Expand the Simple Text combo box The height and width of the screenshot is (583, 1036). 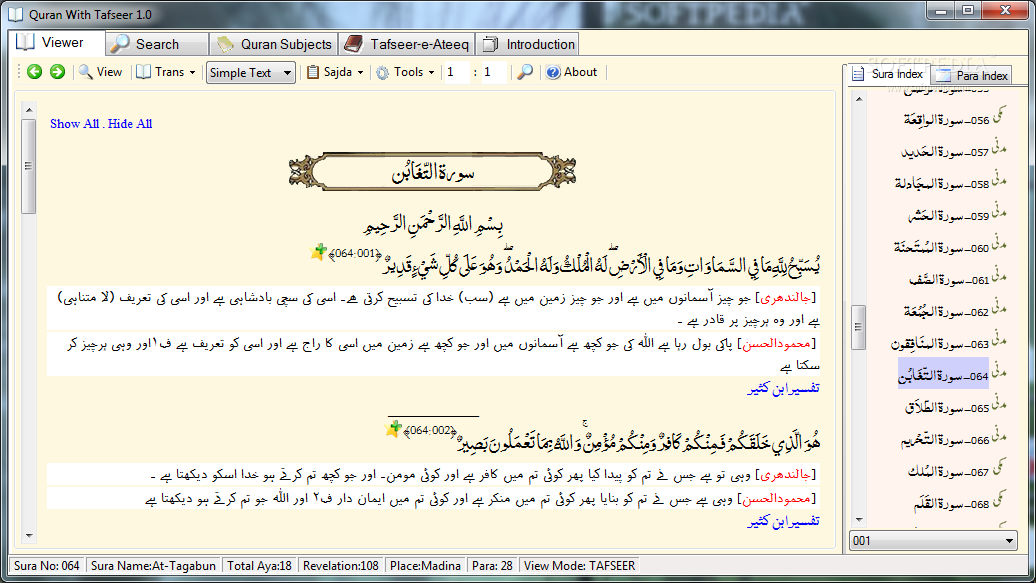click(250, 73)
